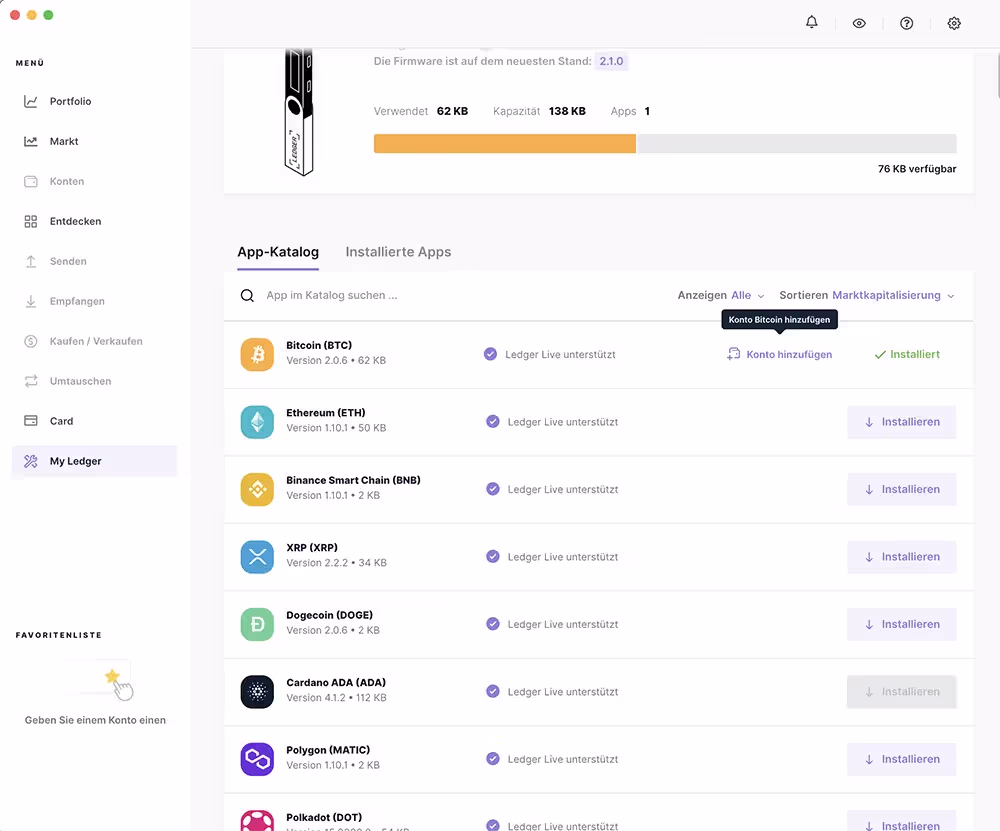Click the Bitcoin (BTC) app name
The height and width of the screenshot is (831, 1000).
319,345
